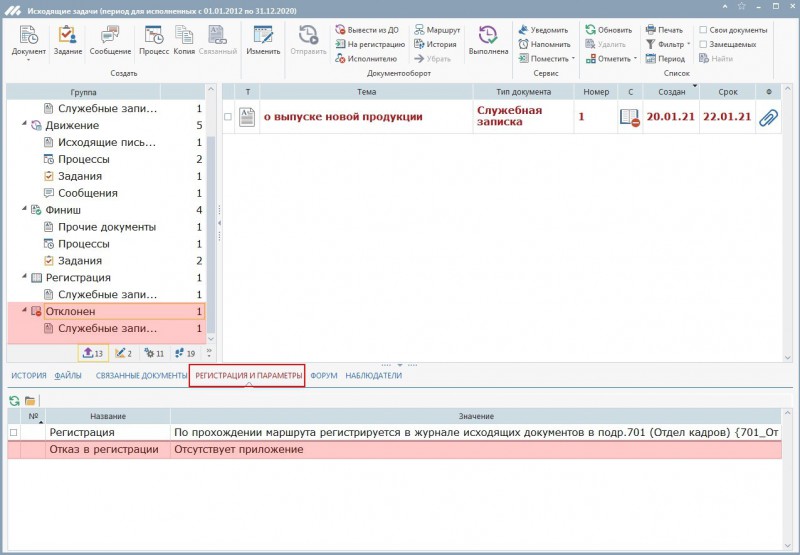
Task: Enable the Замещаемых checkbox
Action: click(703, 44)
